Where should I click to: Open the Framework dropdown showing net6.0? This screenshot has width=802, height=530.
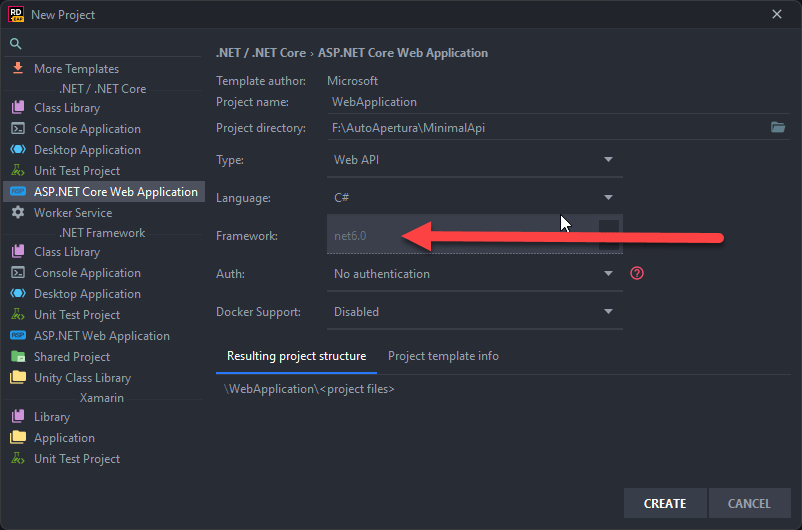[x=475, y=235]
